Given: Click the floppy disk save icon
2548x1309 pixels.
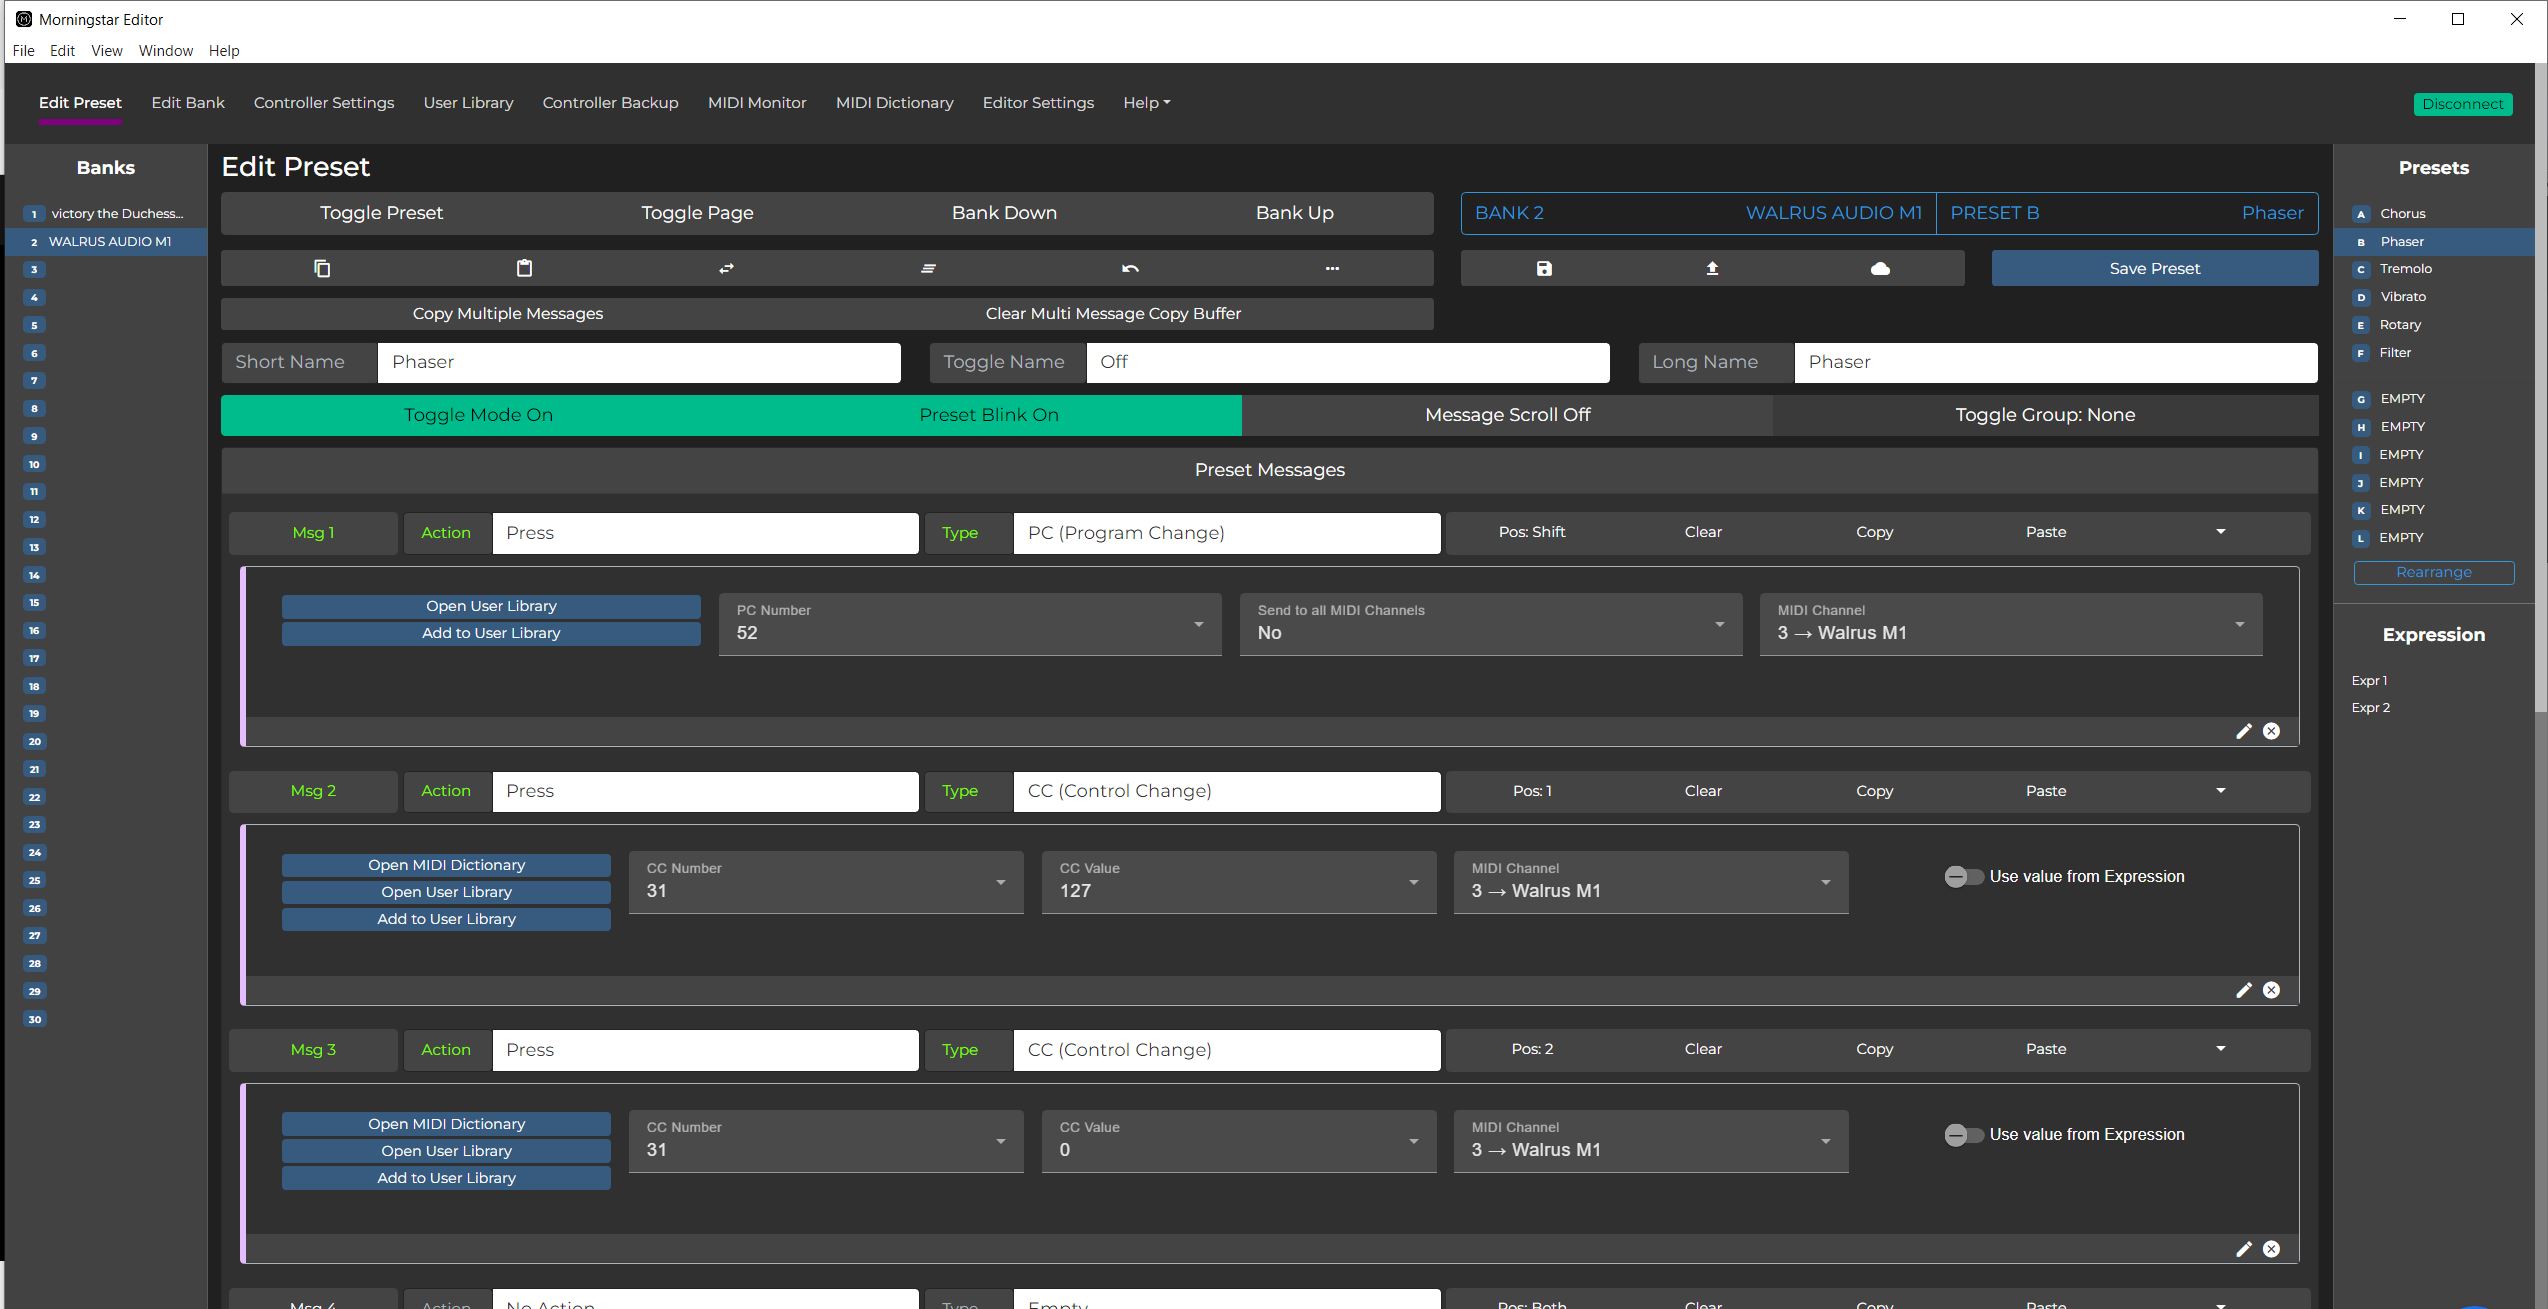Looking at the screenshot, I should tap(1544, 268).
